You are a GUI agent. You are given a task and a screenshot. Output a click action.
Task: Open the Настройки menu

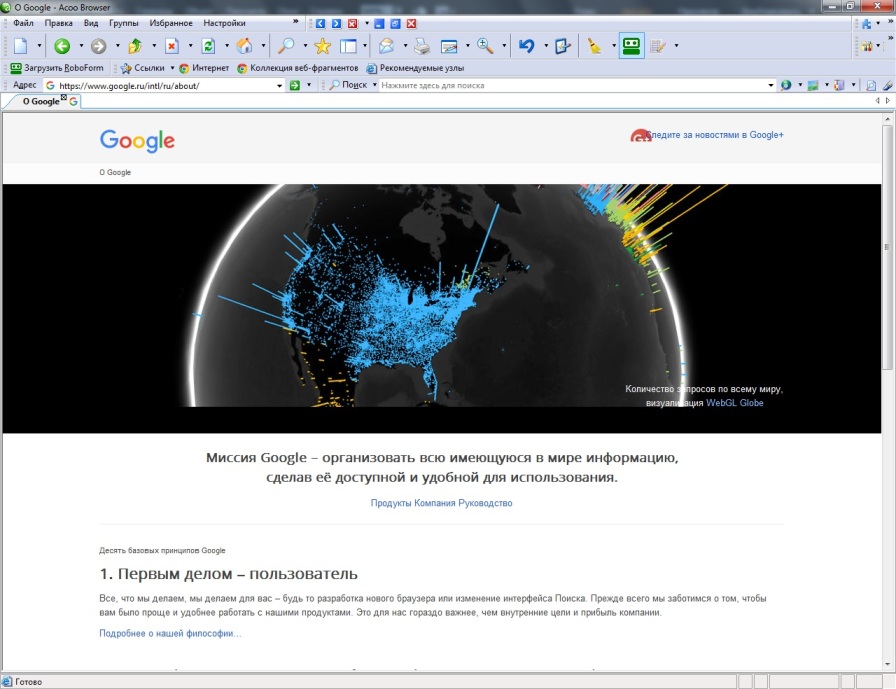coord(224,23)
